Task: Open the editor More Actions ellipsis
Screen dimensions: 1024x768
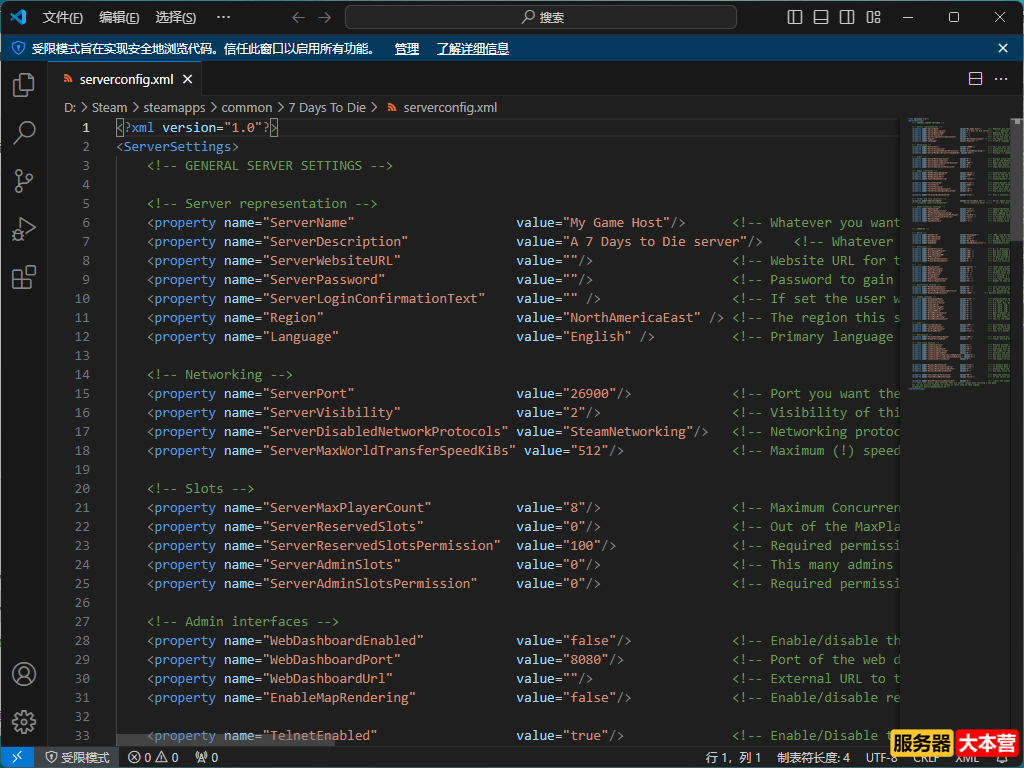Action: point(1000,79)
